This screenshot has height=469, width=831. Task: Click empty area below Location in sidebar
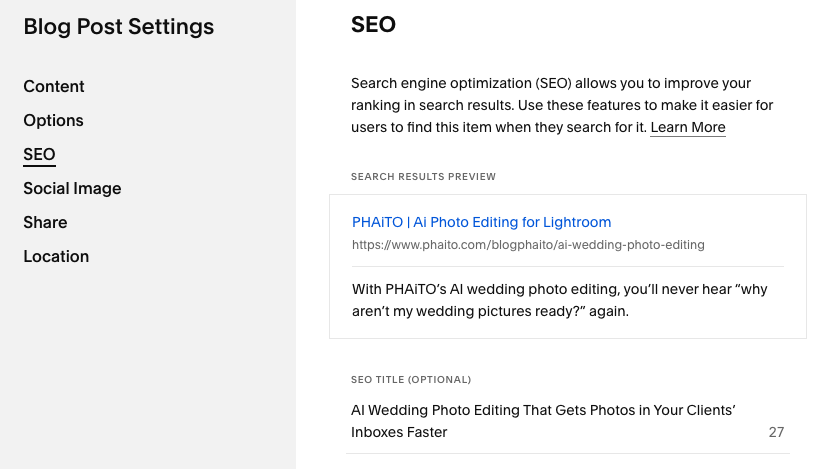point(148,360)
